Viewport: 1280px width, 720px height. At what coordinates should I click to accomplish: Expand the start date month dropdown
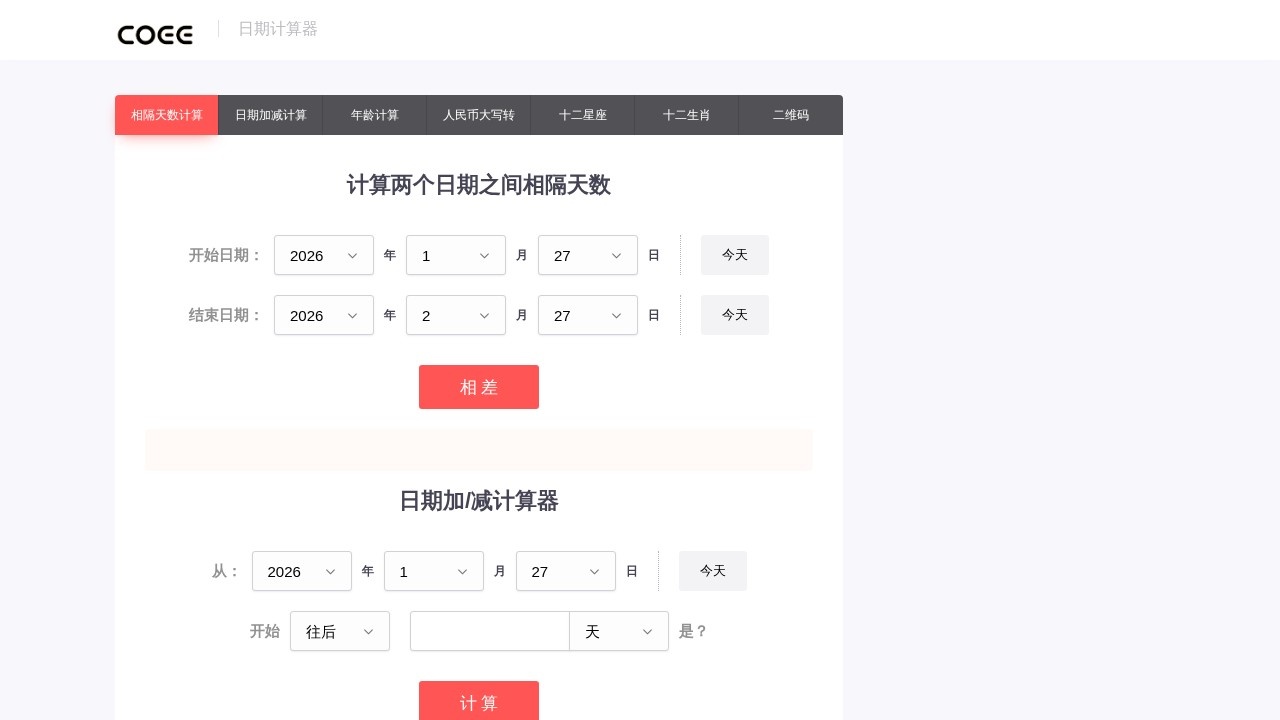pyautogui.click(x=455, y=255)
